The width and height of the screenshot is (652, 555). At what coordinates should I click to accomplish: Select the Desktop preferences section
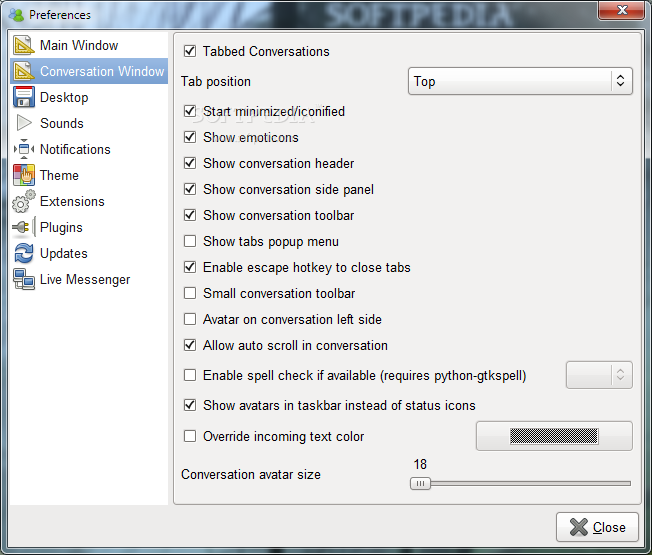(x=89, y=97)
